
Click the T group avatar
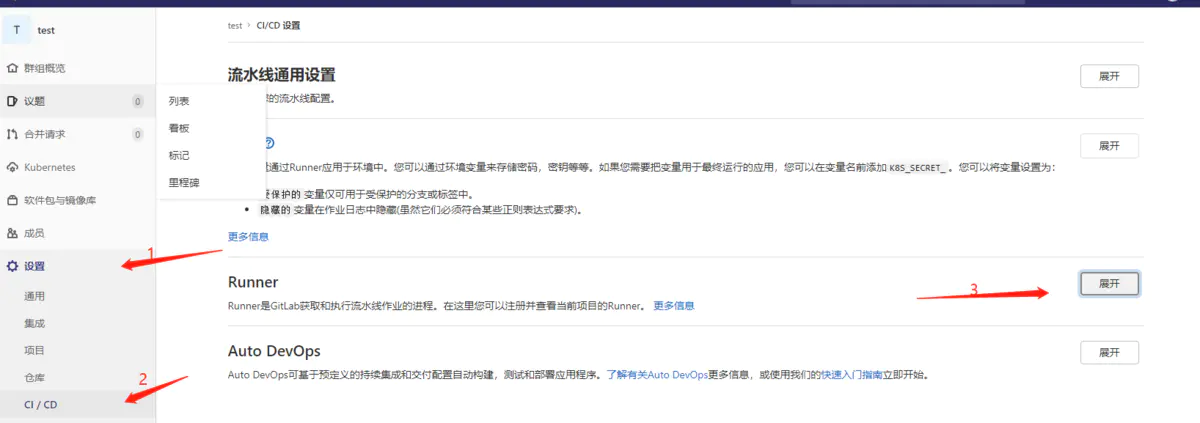(16, 30)
